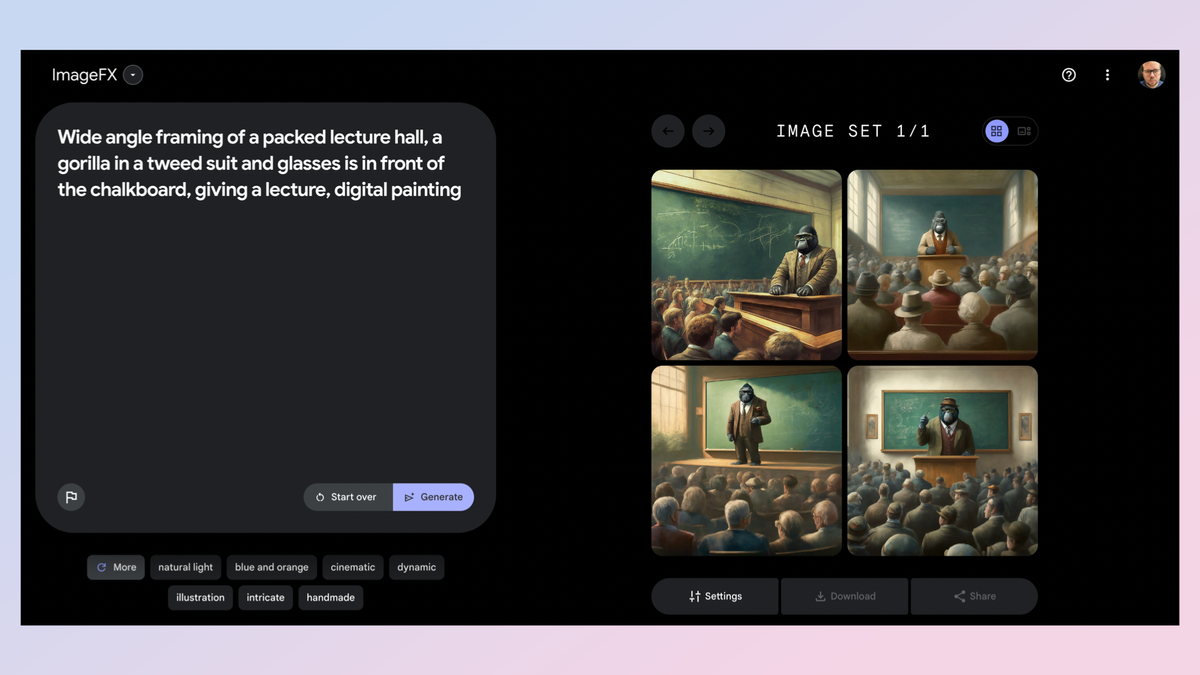Switch to grid view using the grid icon
Image resolution: width=1200 pixels, height=675 pixels.
996,130
